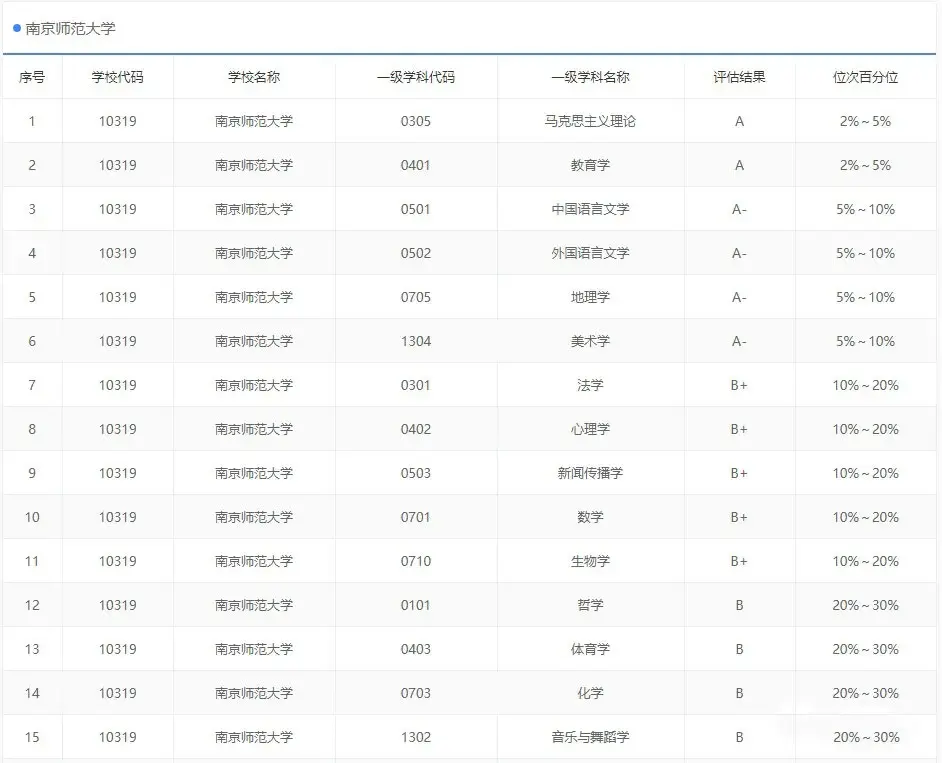Select the 一级学科名称 column header
This screenshot has width=942, height=763.
click(591, 77)
